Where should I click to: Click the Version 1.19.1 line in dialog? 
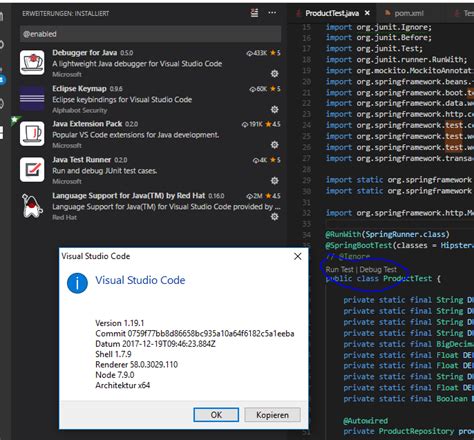tap(120, 323)
